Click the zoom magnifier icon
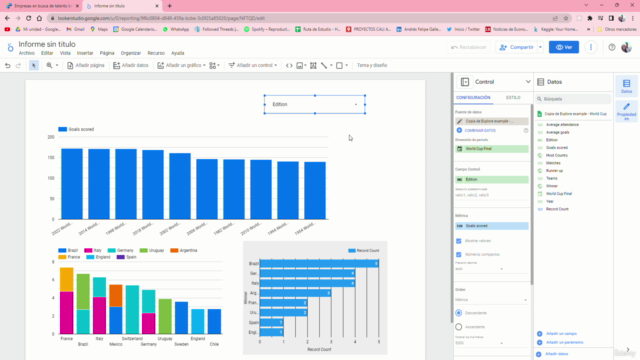The width and height of the screenshot is (640, 360). [49, 65]
